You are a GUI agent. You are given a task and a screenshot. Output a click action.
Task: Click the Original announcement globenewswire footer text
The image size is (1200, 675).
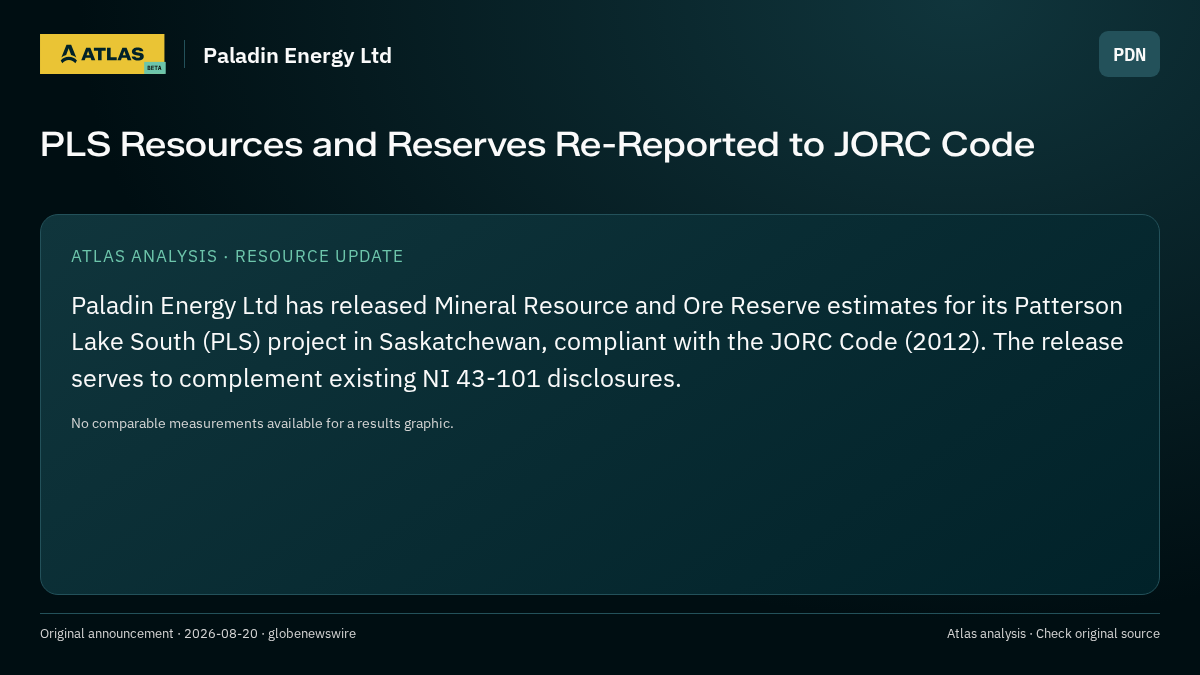pos(198,633)
